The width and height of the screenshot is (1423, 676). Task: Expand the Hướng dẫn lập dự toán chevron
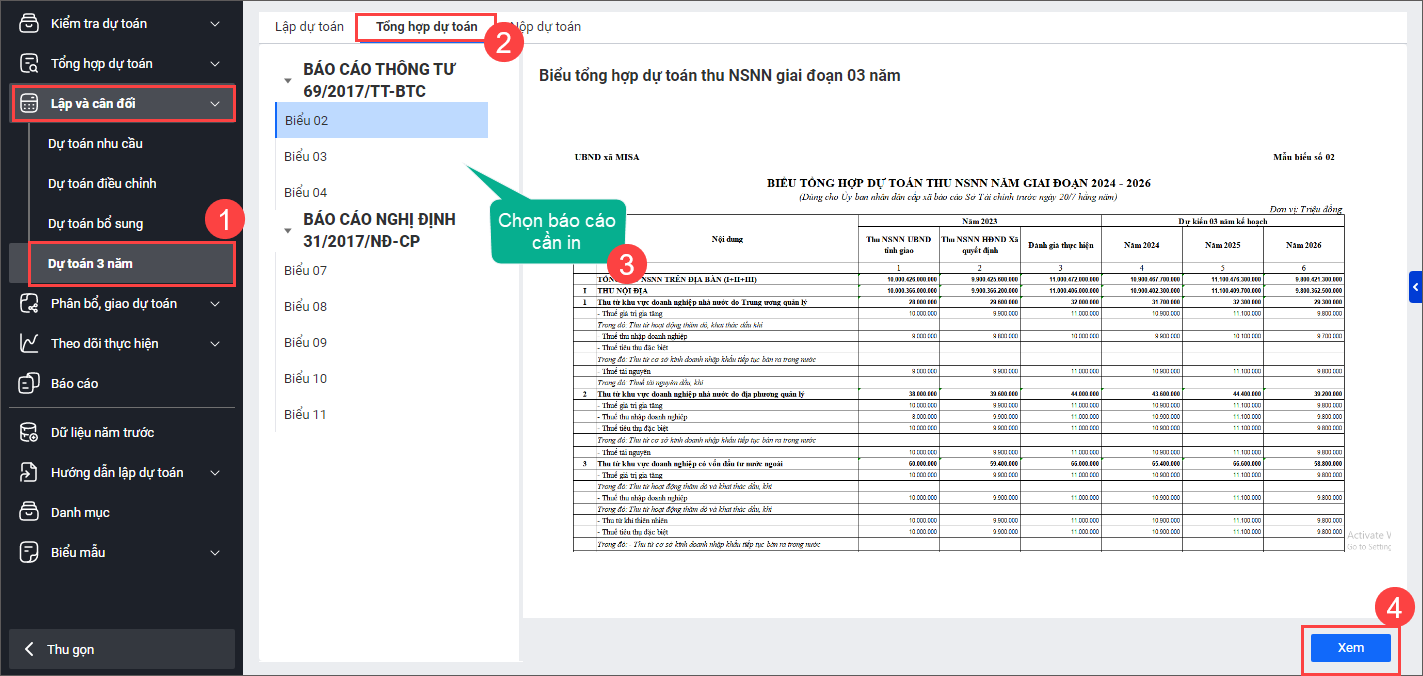pyautogui.click(x=215, y=472)
